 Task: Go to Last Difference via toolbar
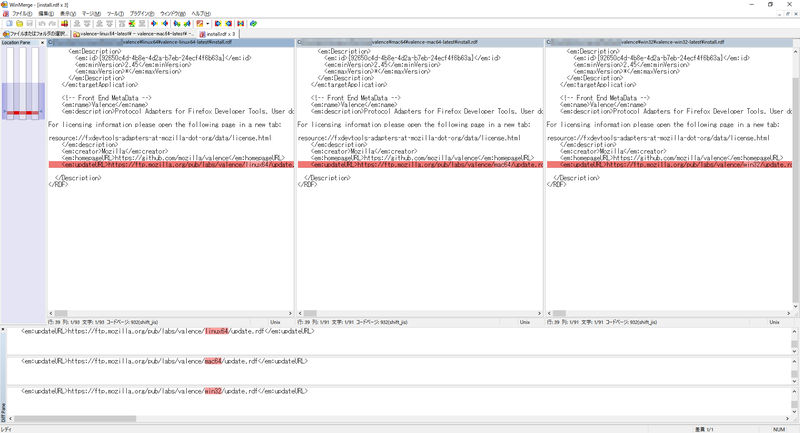142,23
